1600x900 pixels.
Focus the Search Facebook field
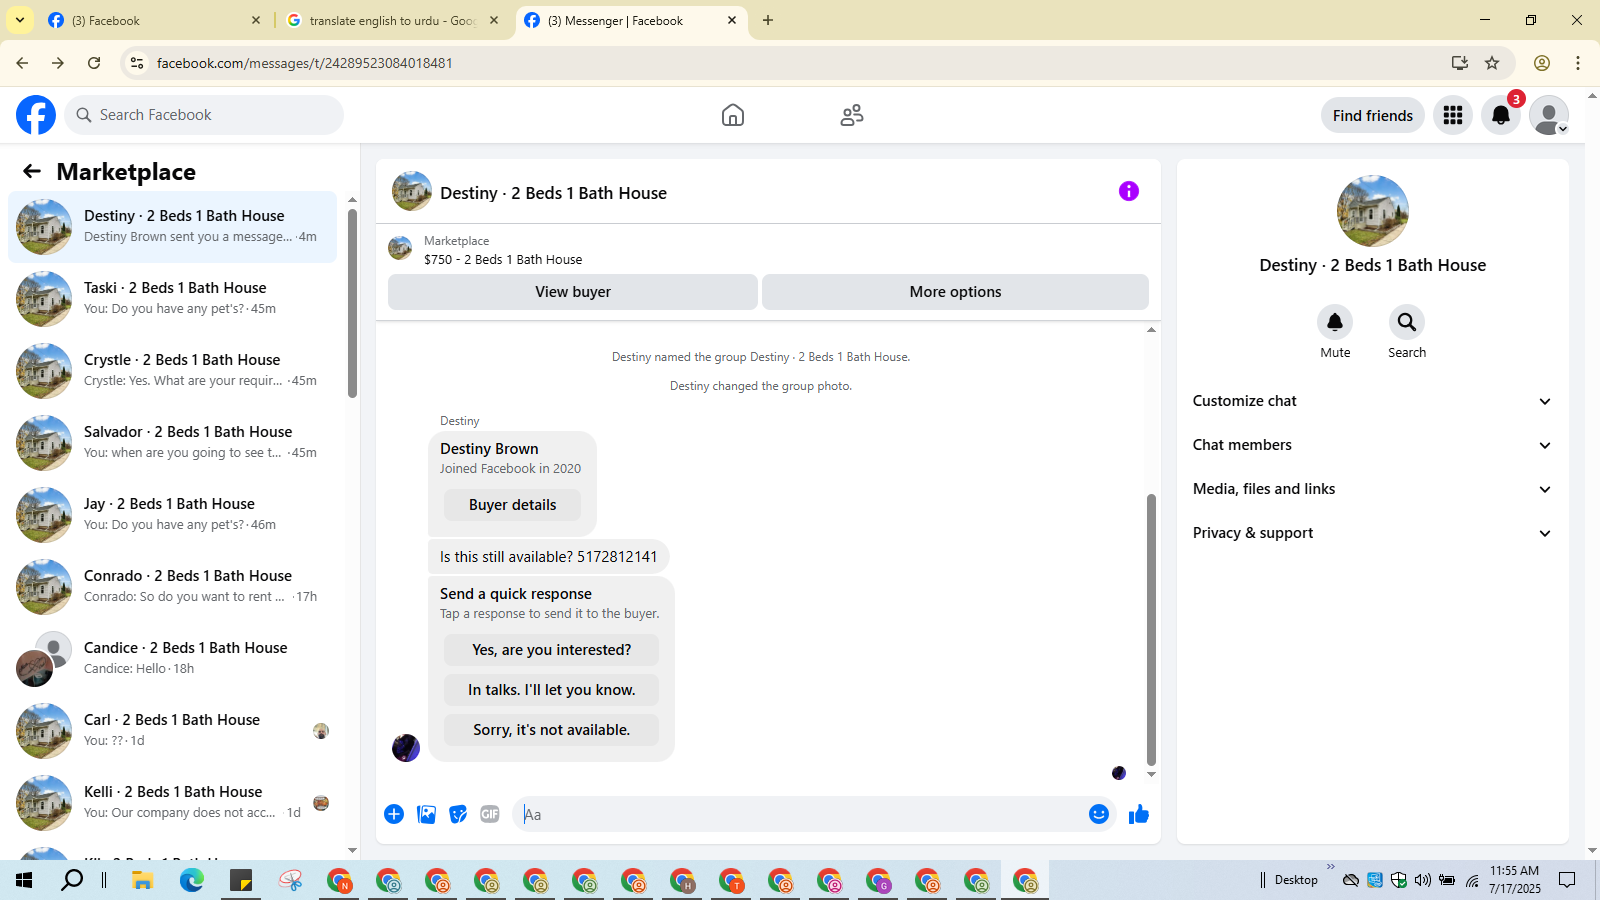point(204,115)
